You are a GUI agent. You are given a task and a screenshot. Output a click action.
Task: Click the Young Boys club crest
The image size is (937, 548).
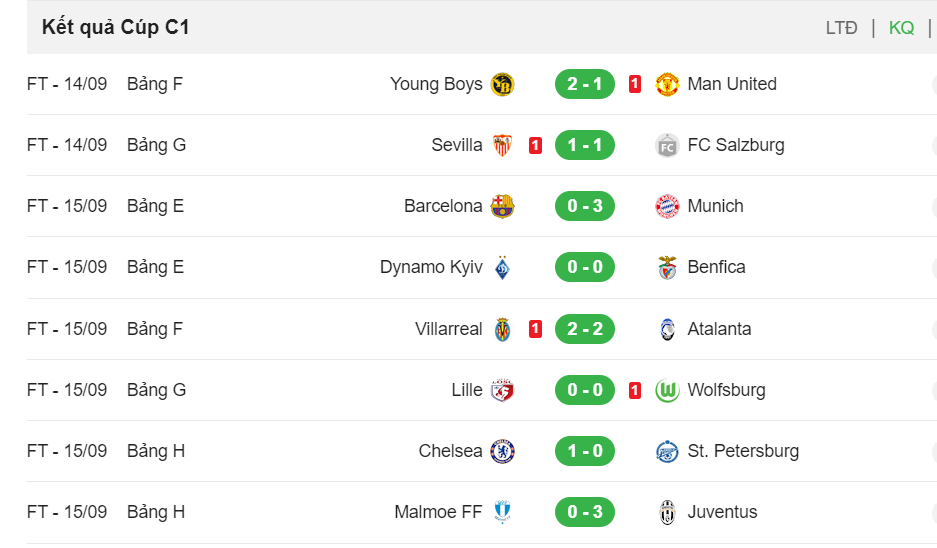[502, 84]
